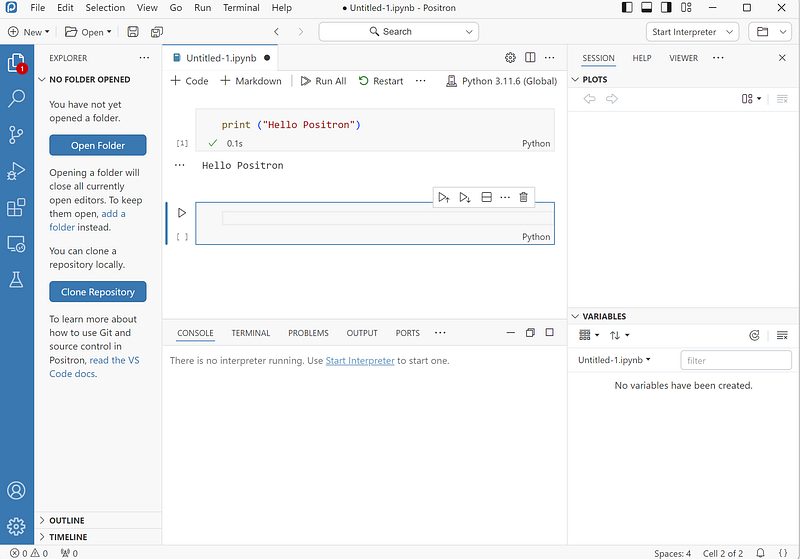Toggle the primary side bar layout
Viewport: 800px width, 559px height.
(x=627, y=8)
